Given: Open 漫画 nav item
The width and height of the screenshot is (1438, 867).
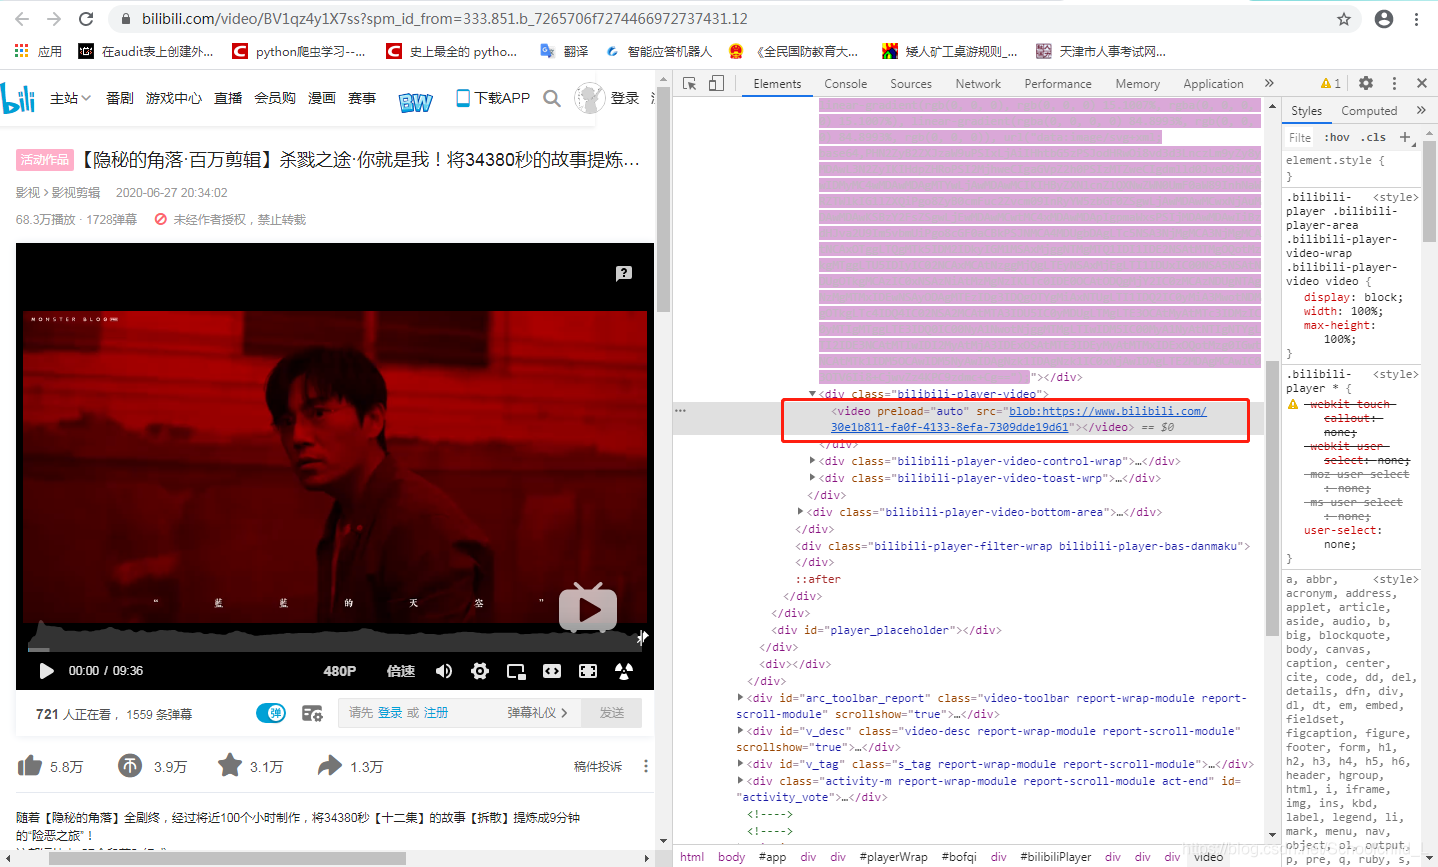Looking at the screenshot, I should click(322, 98).
